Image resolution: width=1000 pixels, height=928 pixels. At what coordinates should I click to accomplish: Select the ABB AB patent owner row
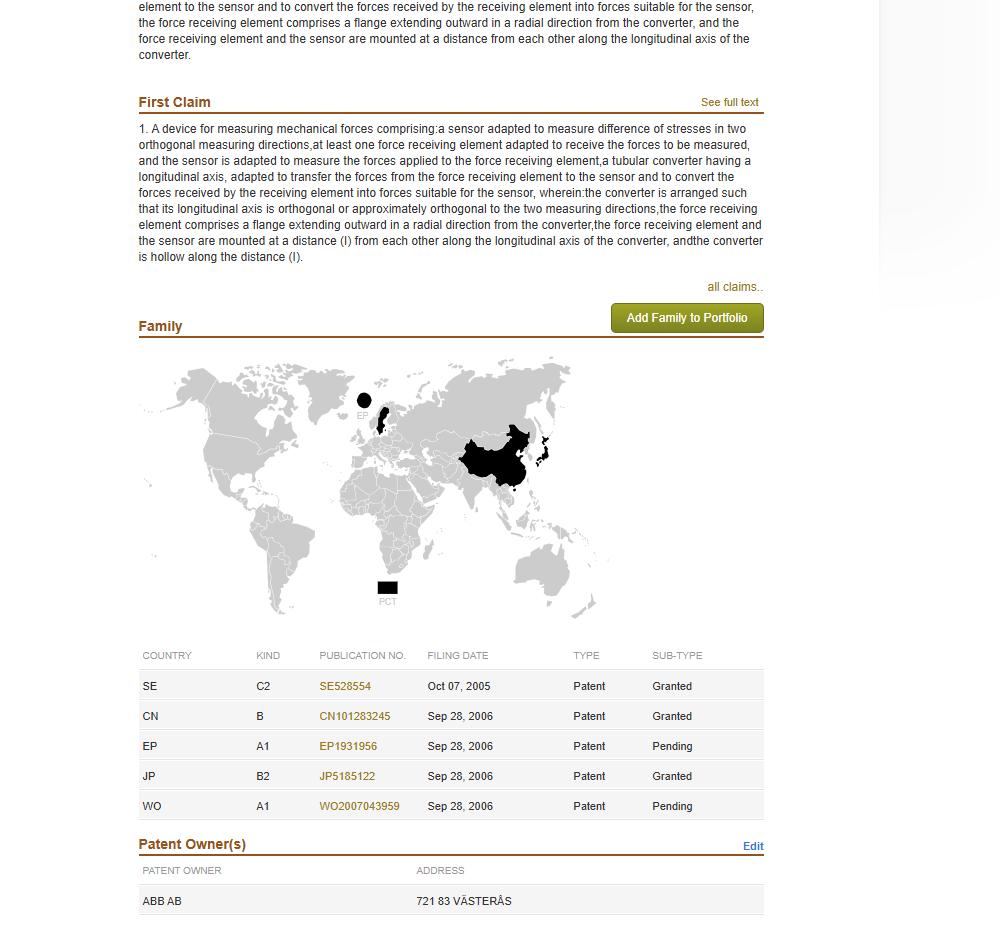pyautogui.click(x=450, y=901)
